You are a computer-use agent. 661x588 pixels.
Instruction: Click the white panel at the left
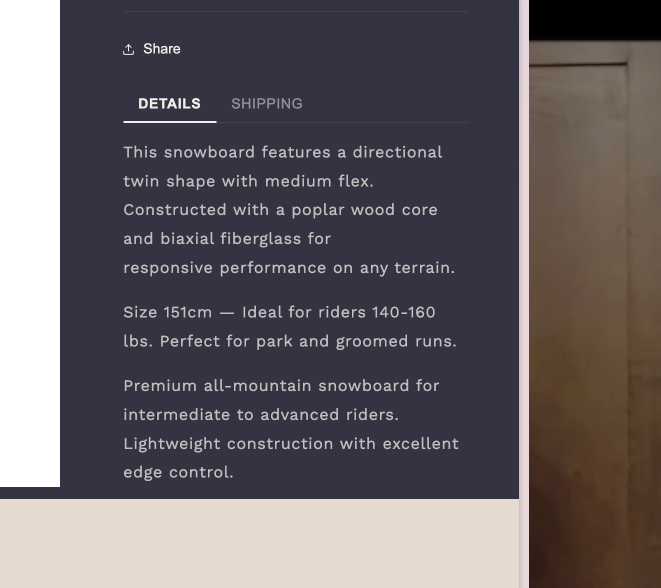(29, 240)
